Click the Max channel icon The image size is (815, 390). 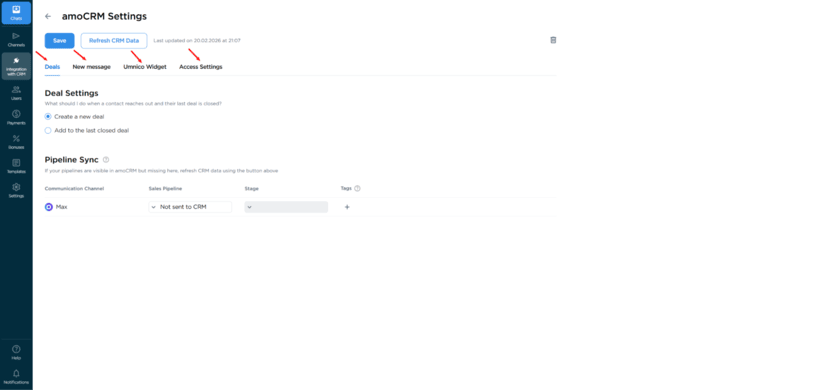click(49, 207)
